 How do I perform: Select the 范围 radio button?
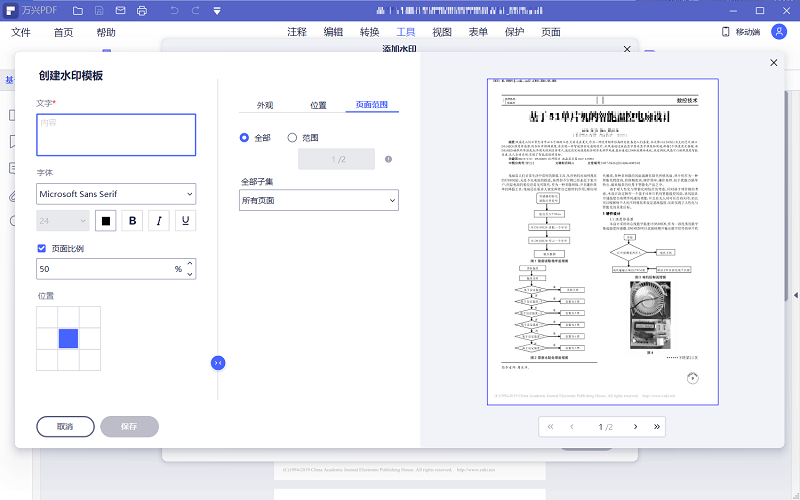tap(292, 137)
